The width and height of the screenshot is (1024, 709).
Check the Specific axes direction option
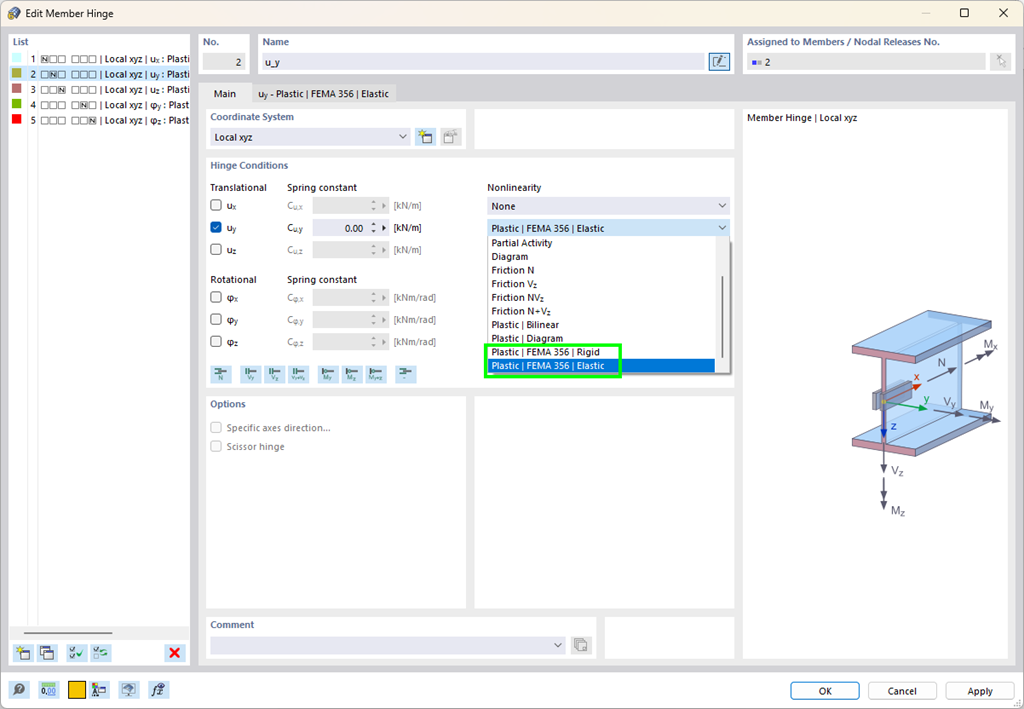(x=215, y=427)
